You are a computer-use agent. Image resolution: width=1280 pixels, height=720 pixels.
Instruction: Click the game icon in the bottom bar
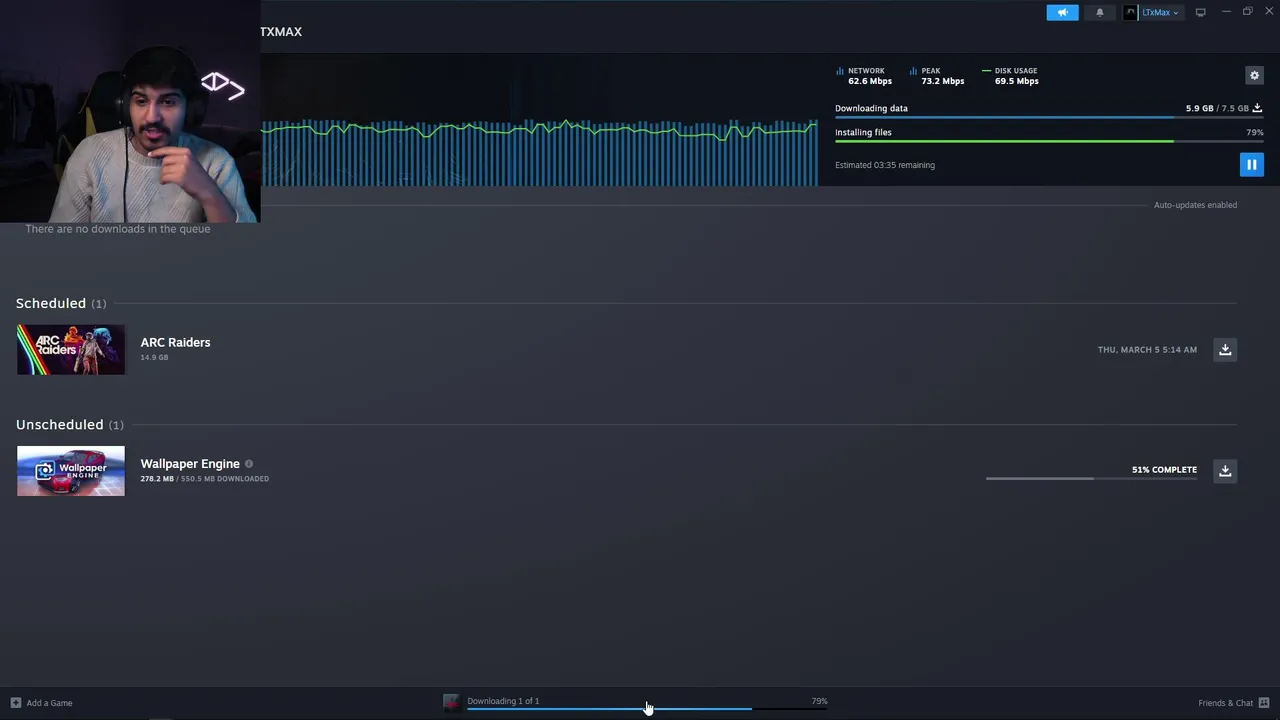tap(451, 703)
